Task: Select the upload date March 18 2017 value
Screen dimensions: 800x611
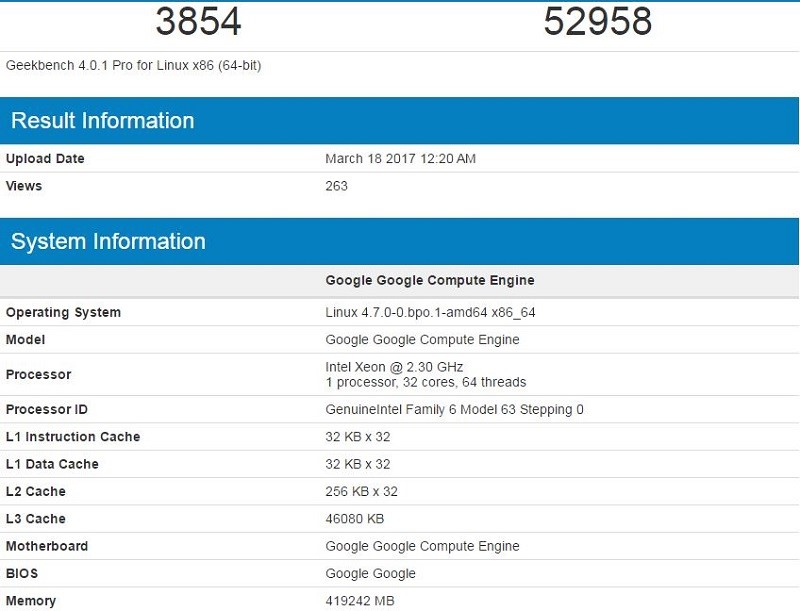Action: click(401, 159)
